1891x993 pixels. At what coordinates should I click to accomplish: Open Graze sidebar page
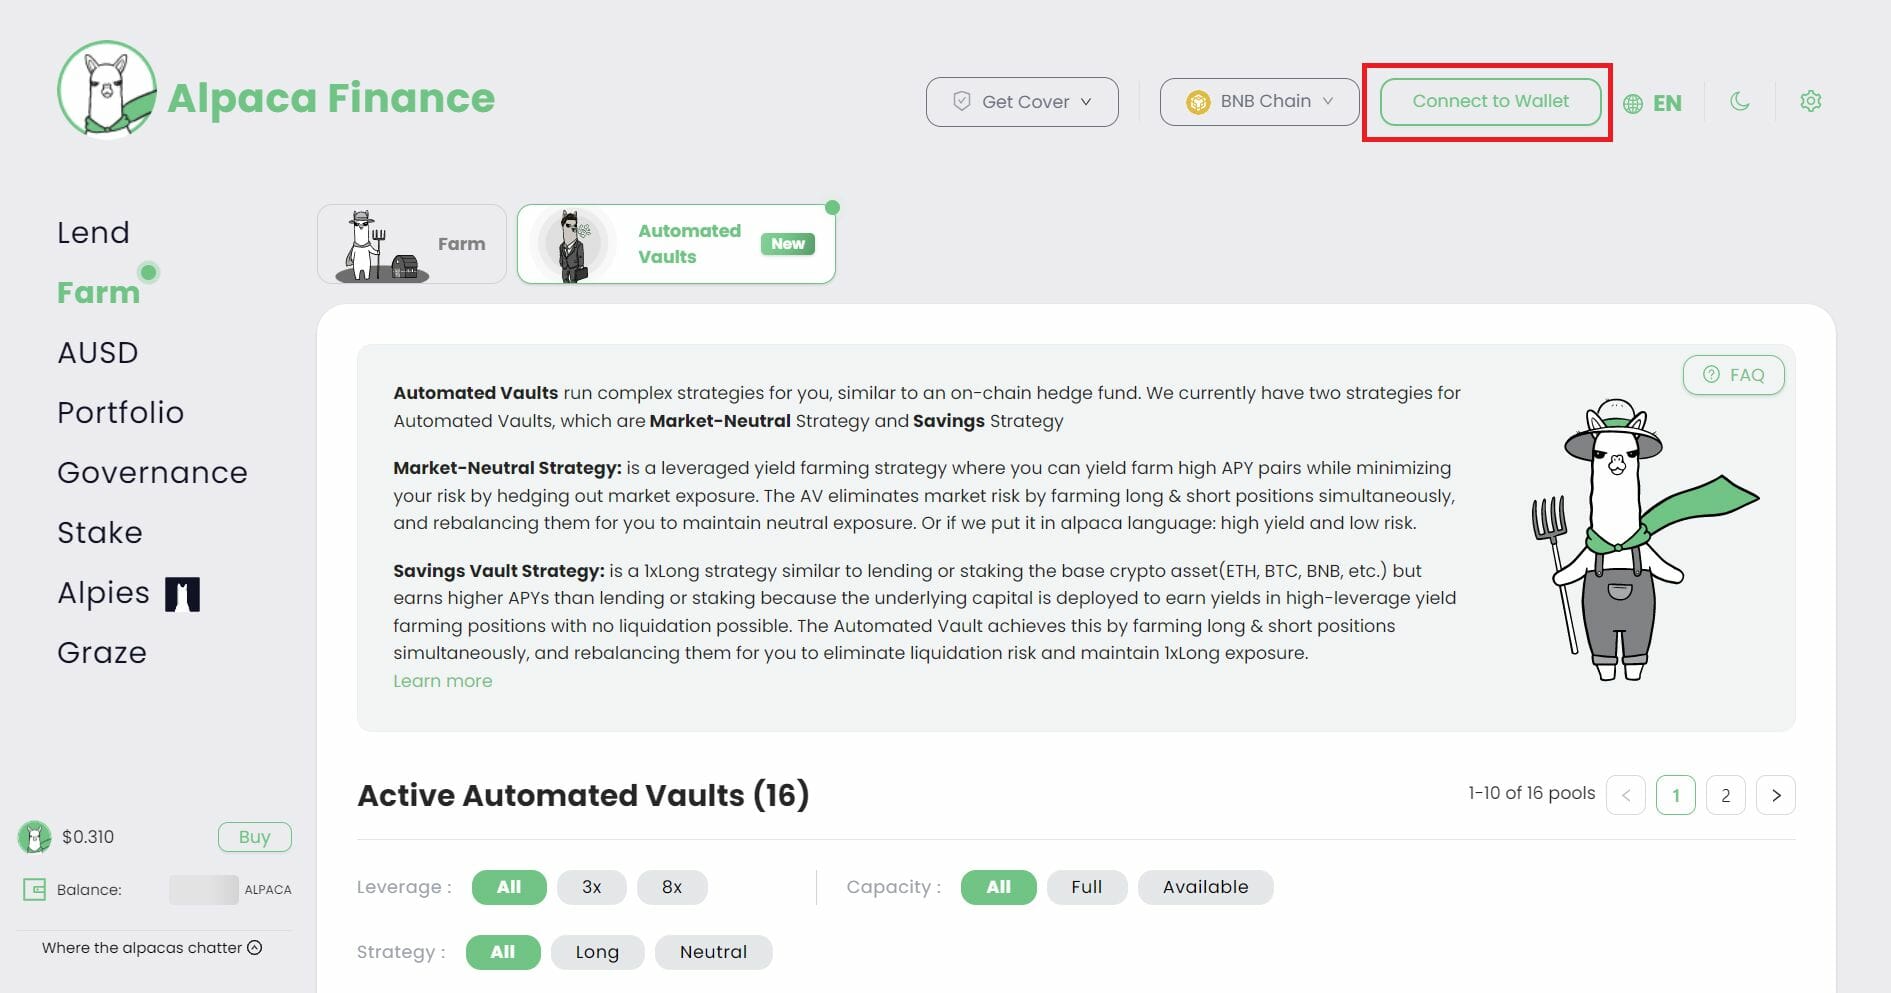[x=102, y=652]
